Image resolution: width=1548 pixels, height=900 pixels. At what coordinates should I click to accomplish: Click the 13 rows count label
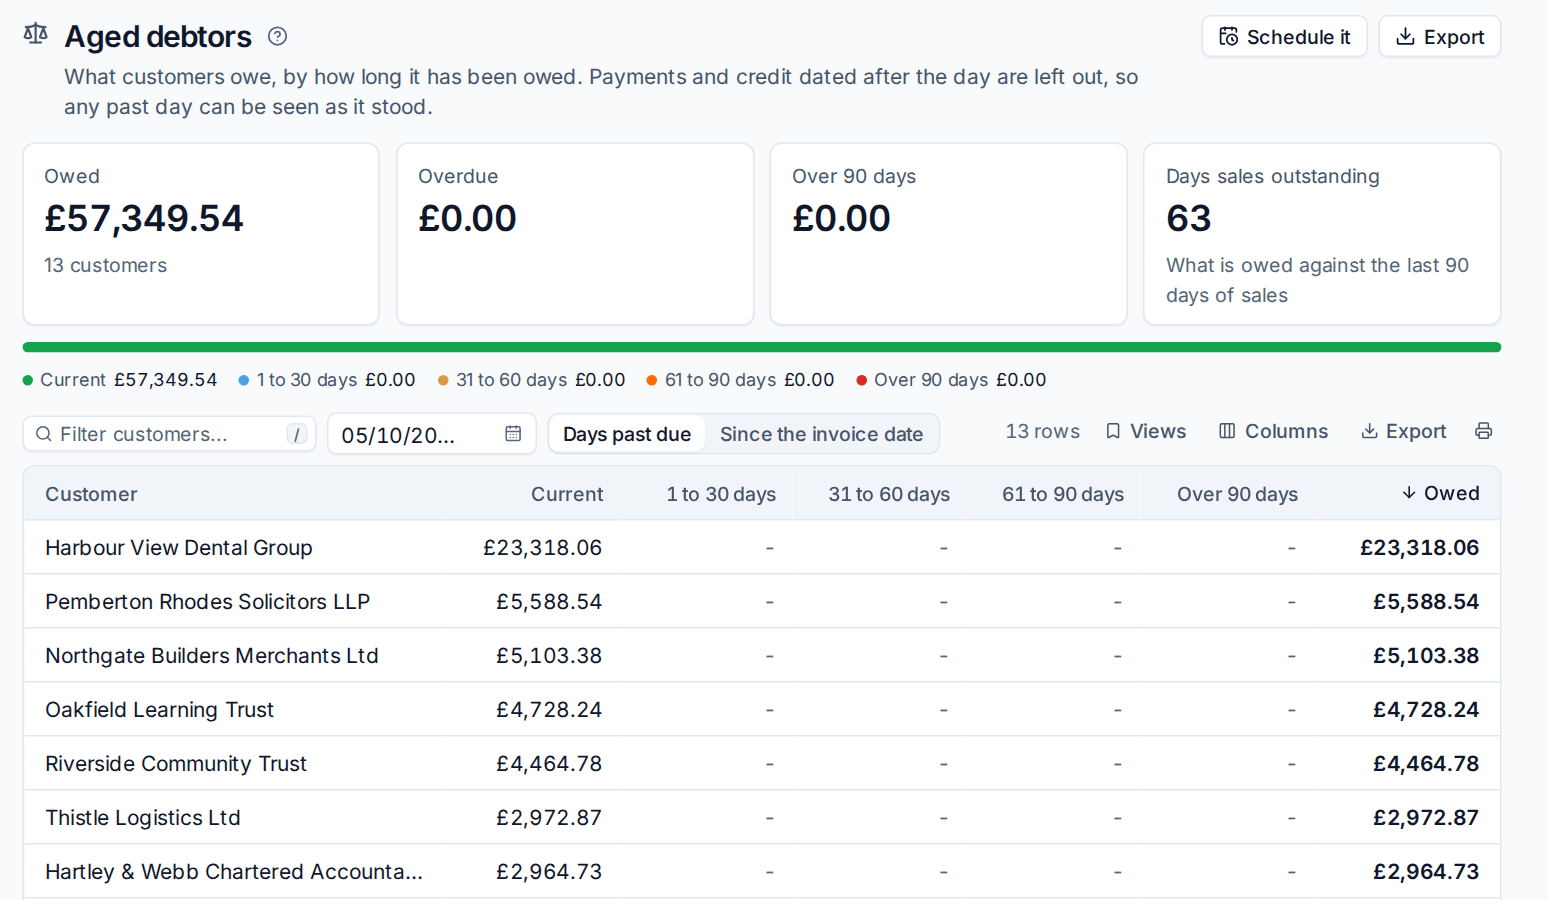[1043, 431]
